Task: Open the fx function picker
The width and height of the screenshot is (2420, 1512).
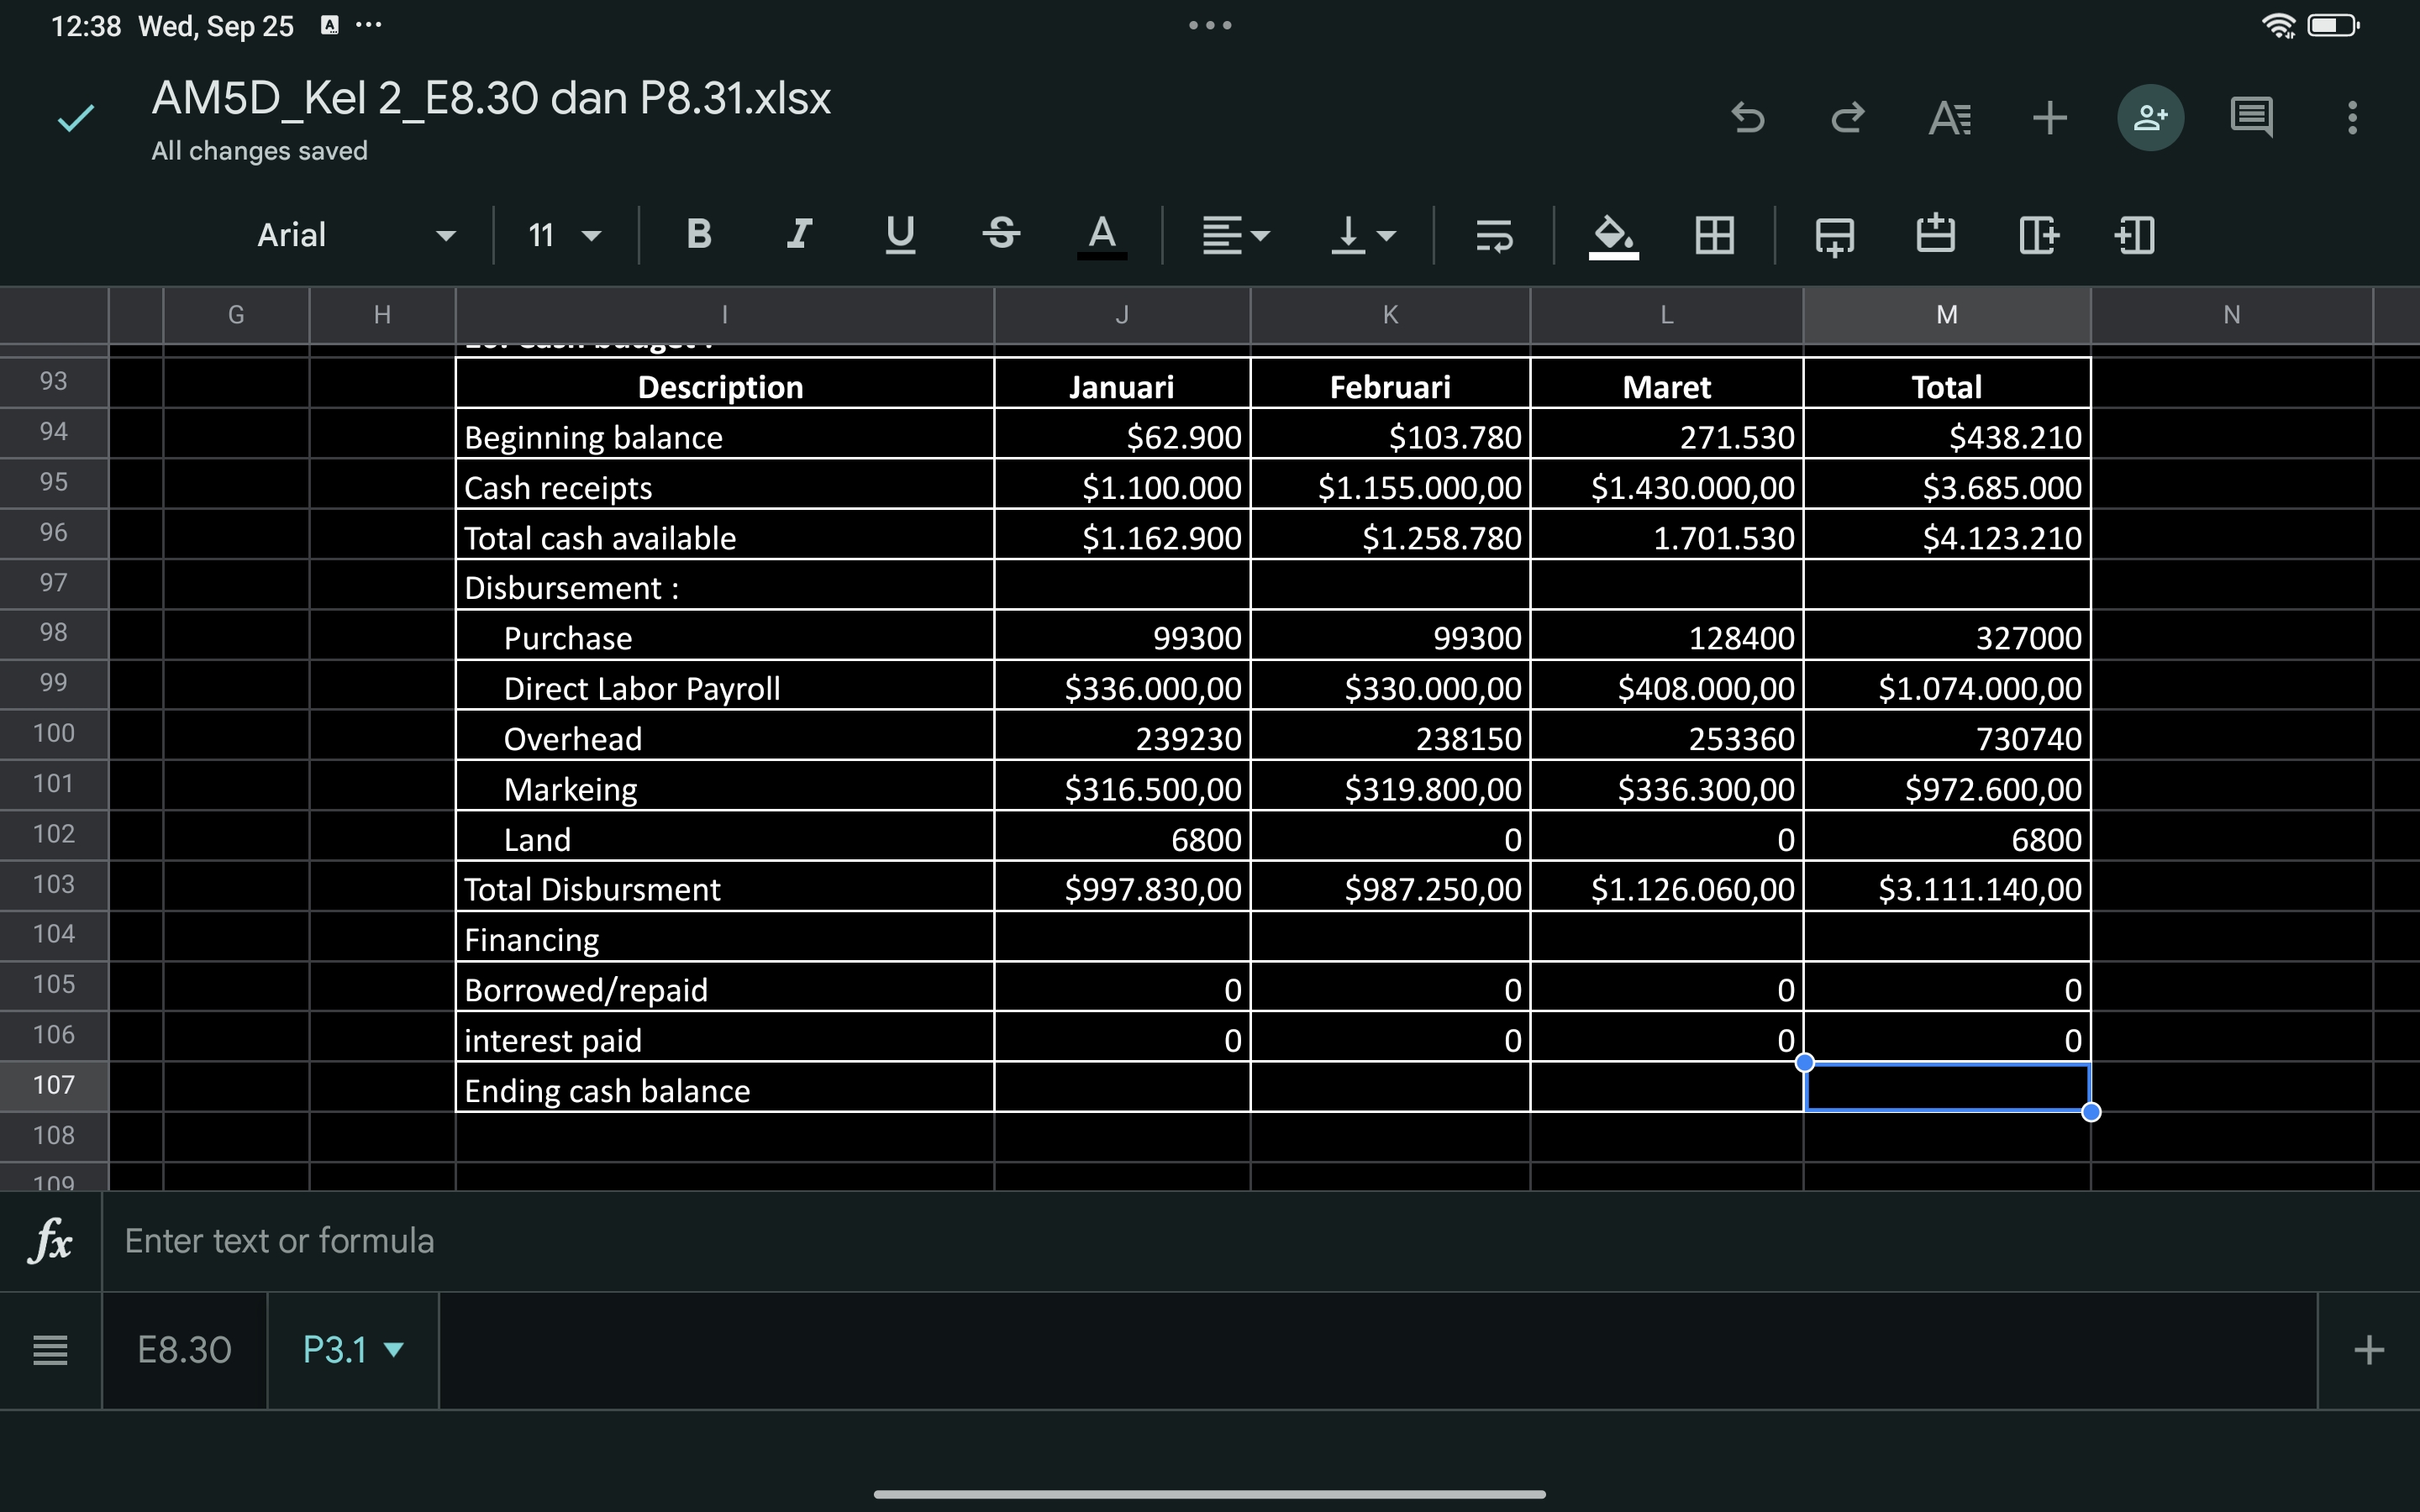Action: pyautogui.click(x=50, y=1241)
